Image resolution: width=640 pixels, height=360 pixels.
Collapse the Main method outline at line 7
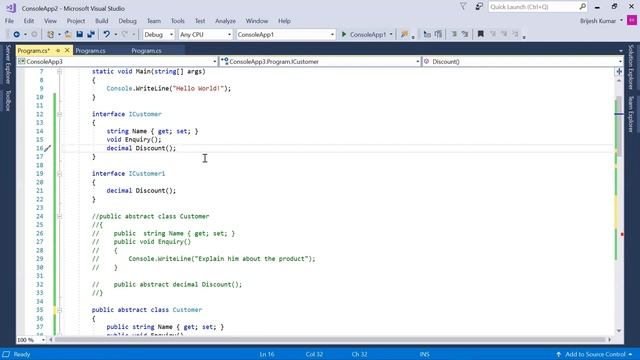[60, 71]
